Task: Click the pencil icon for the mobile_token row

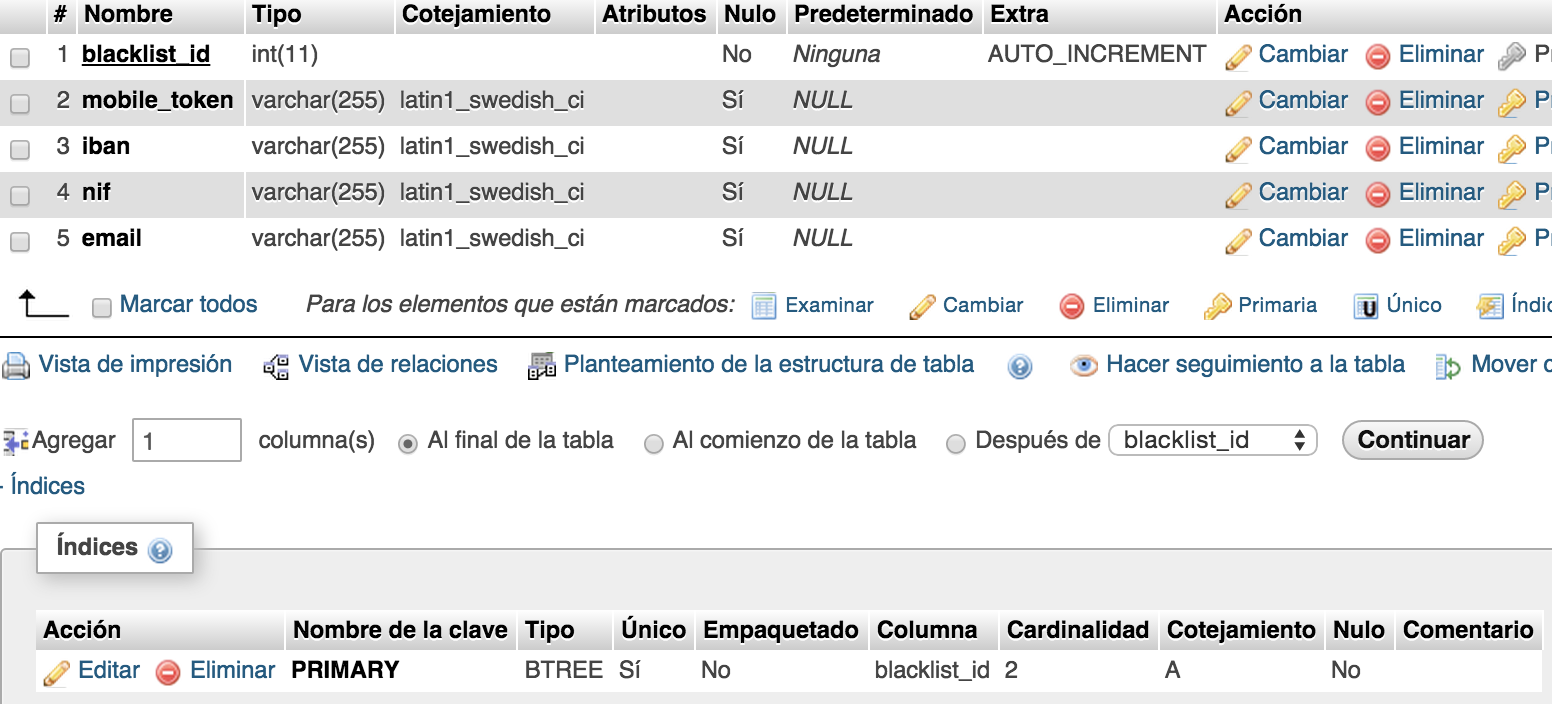Action: tap(1238, 102)
